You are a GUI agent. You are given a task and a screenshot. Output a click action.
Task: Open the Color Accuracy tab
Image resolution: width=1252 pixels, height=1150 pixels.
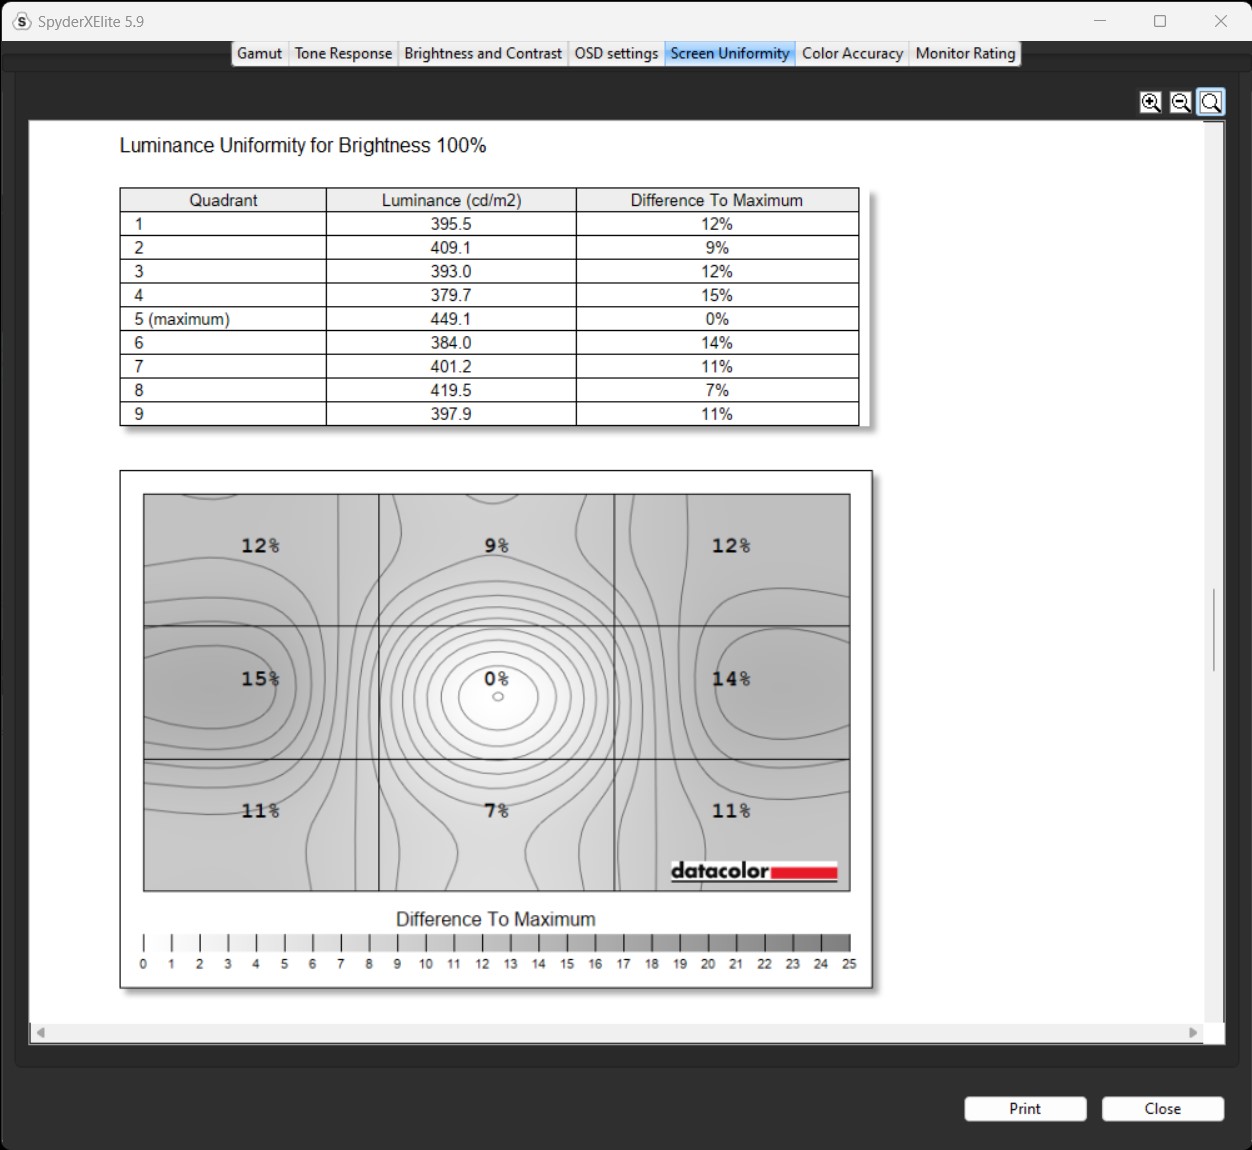(x=852, y=53)
